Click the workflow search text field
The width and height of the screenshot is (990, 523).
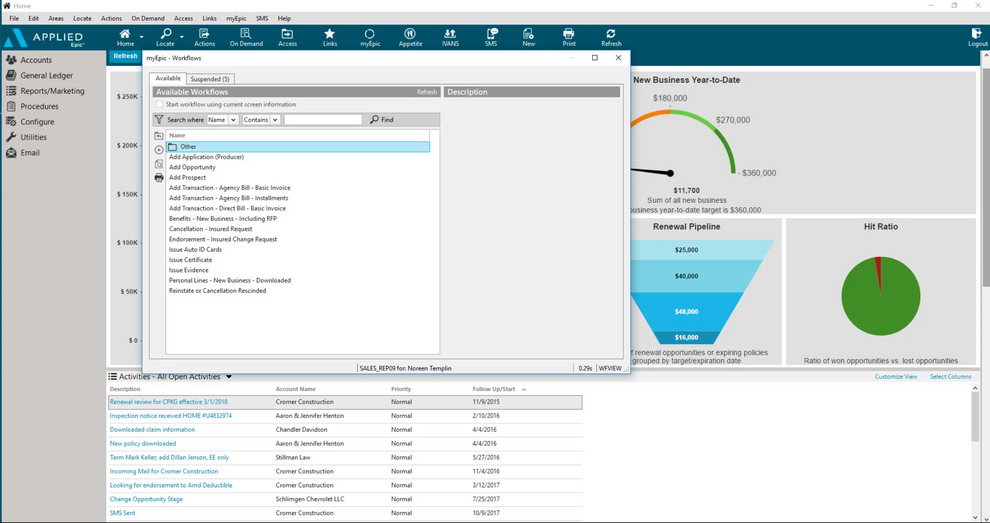tap(323, 120)
